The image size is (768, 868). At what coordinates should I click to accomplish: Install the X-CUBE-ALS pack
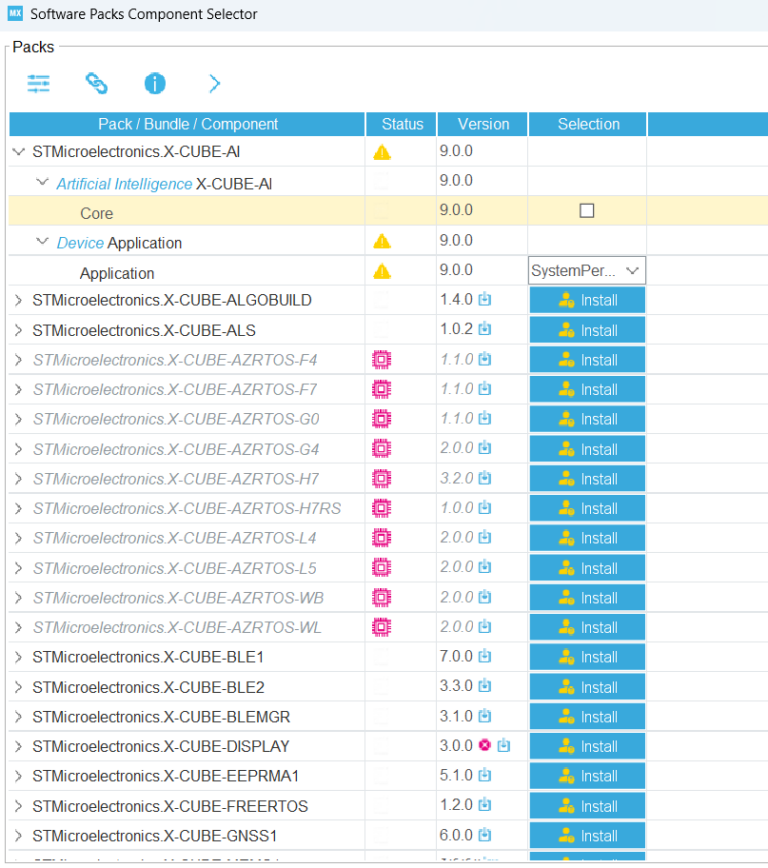[x=587, y=330]
